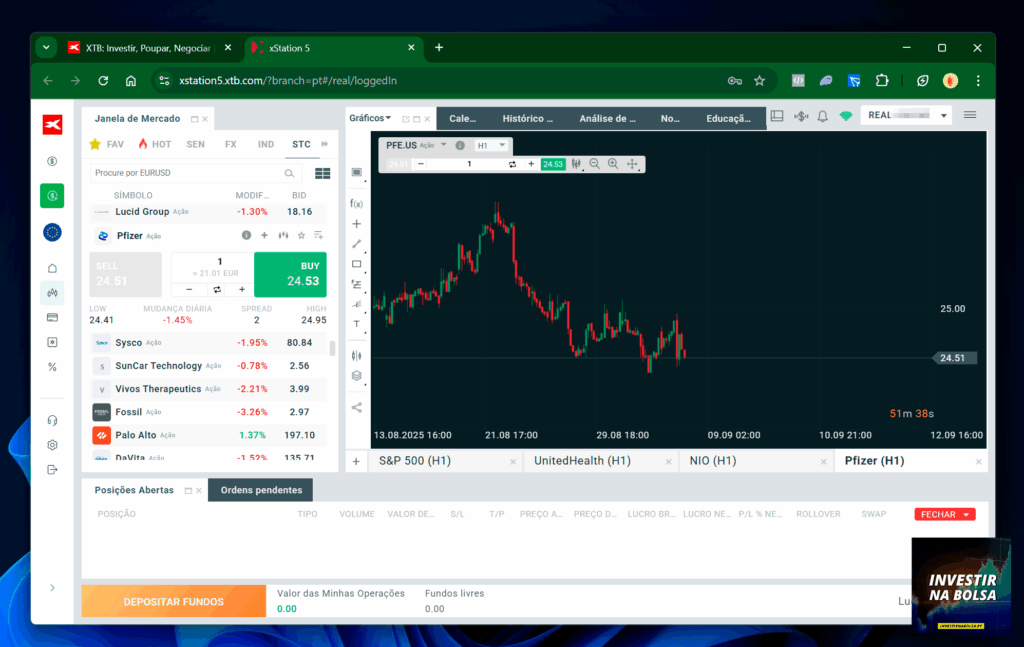Open the H1 timeframe dropdown
Image resolution: width=1024 pixels, height=647 pixels.
(x=491, y=146)
